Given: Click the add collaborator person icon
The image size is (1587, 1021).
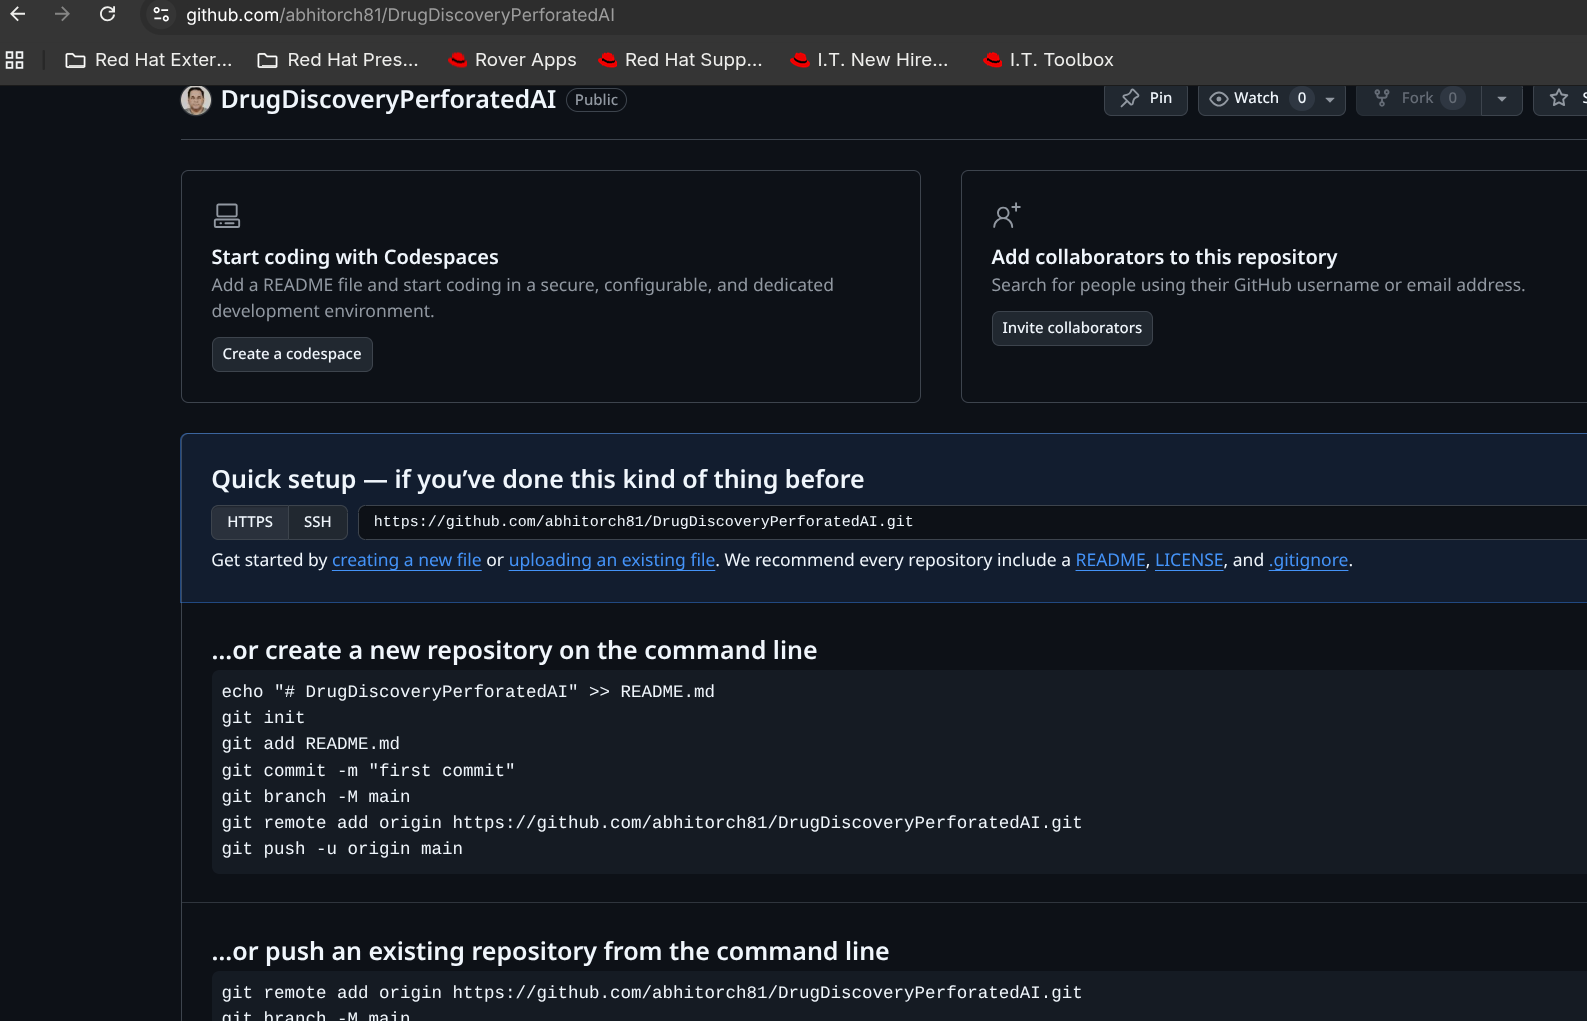Looking at the screenshot, I should (x=1006, y=215).
